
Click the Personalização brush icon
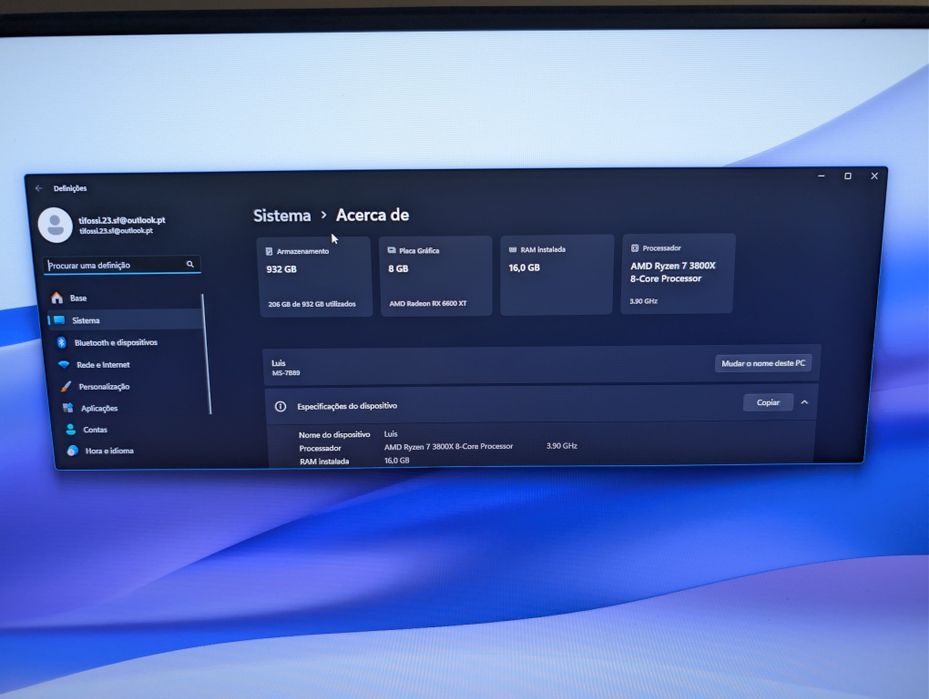click(x=66, y=386)
